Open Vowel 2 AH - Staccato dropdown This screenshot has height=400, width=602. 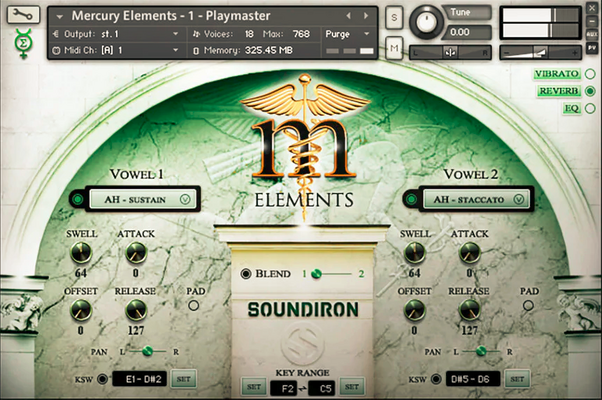pos(476,199)
